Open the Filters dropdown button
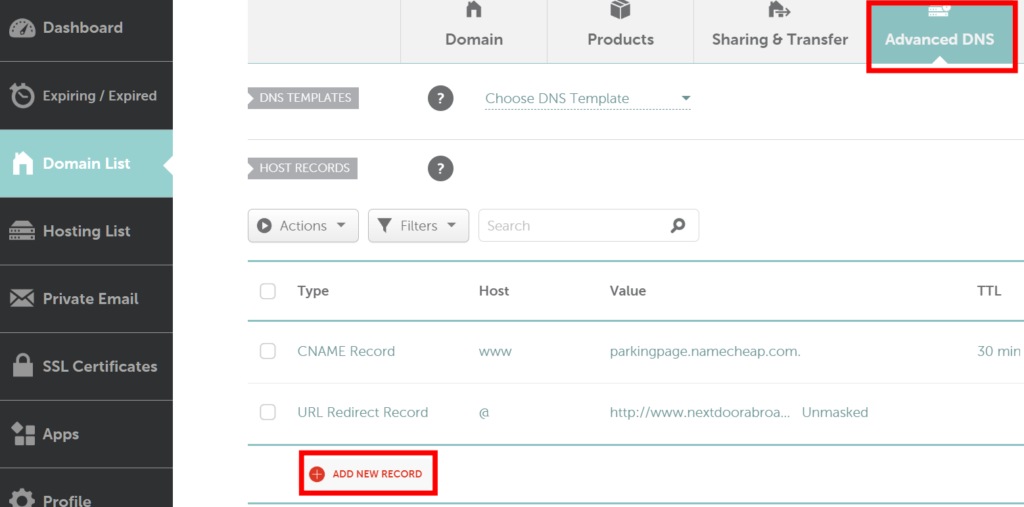 click(419, 225)
